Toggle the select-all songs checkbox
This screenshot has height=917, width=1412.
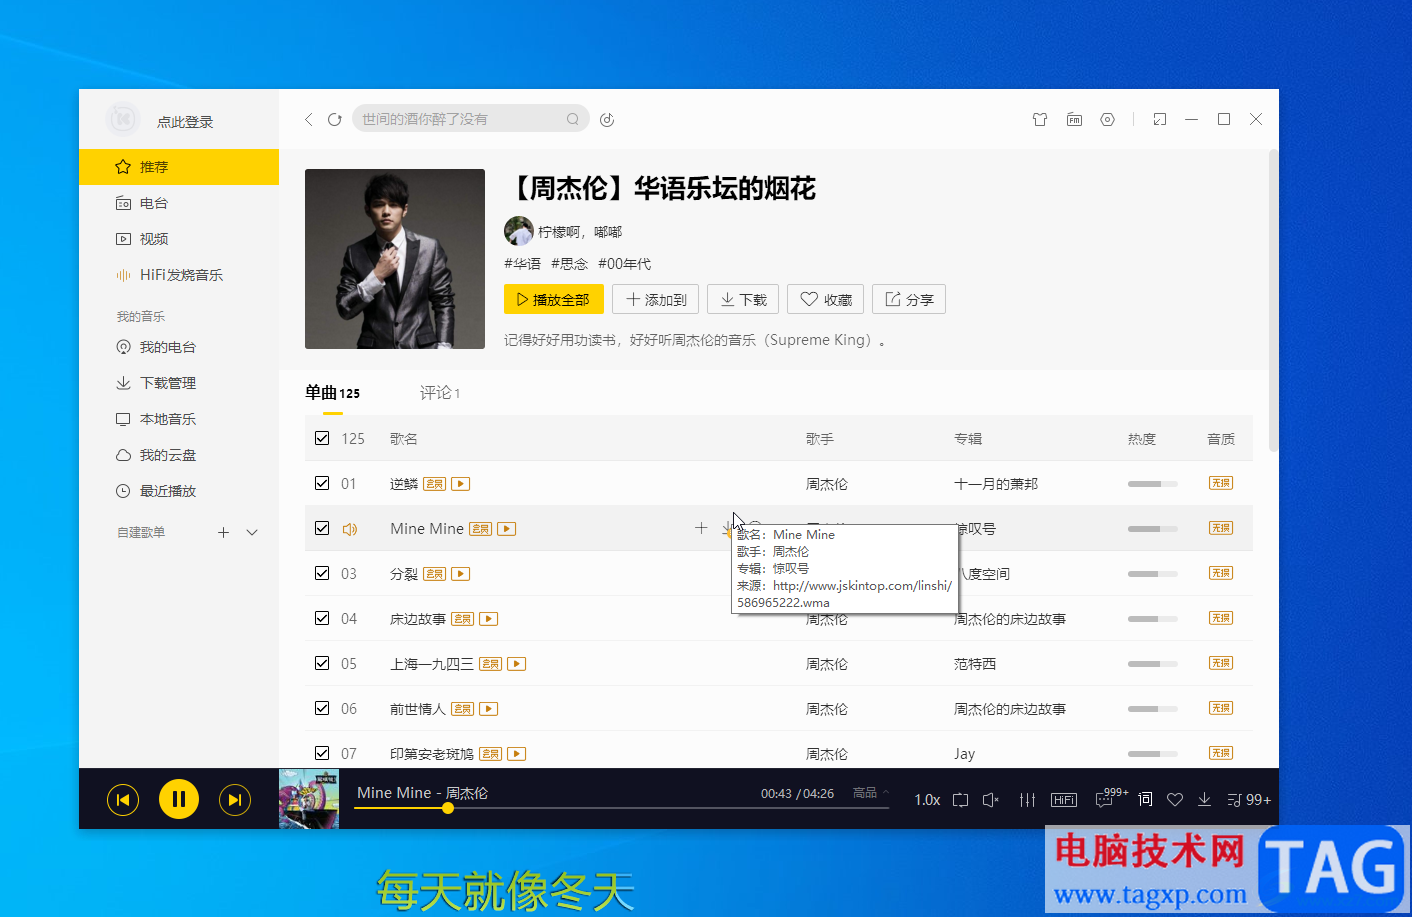coord(322,438)
